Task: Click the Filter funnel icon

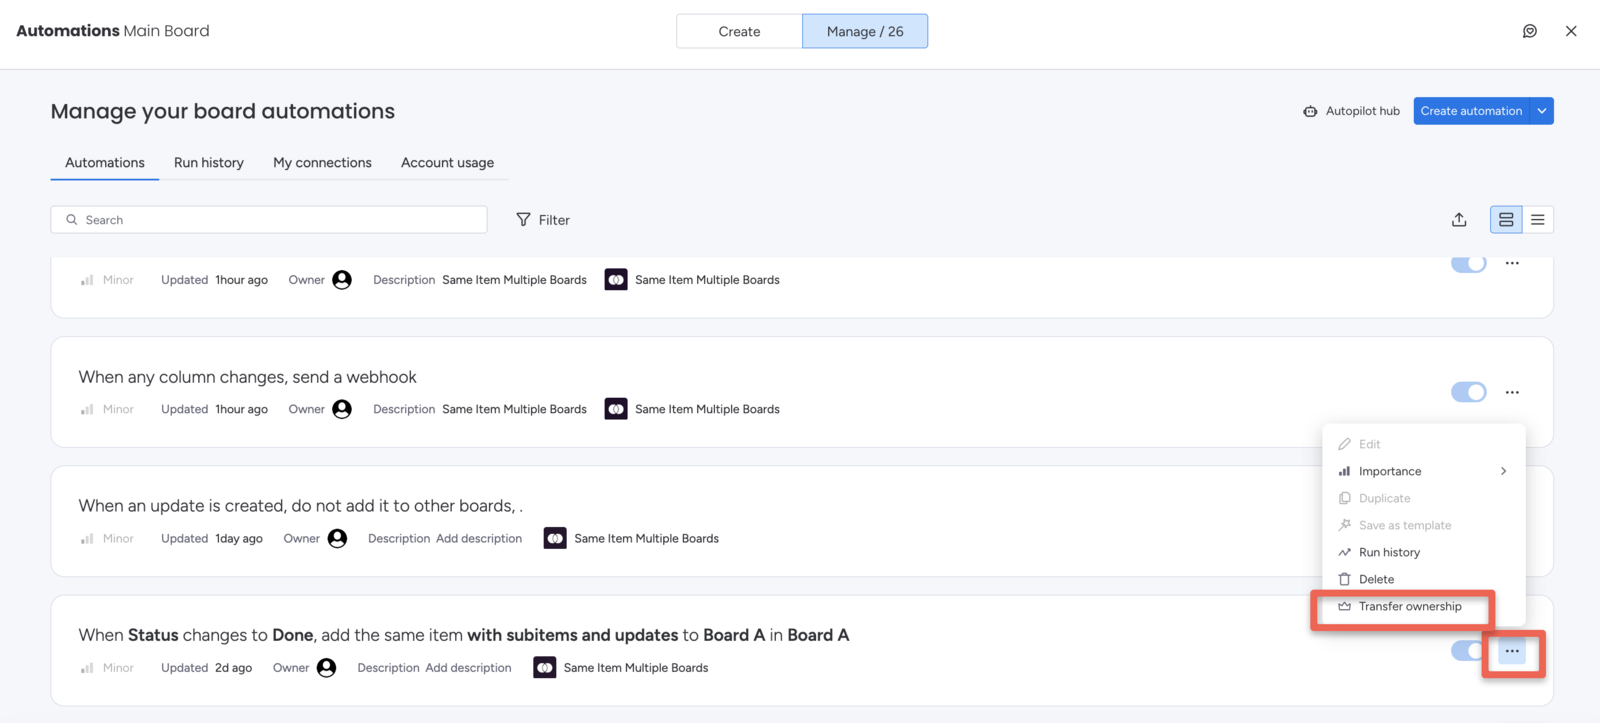Action: pos(523,220)
